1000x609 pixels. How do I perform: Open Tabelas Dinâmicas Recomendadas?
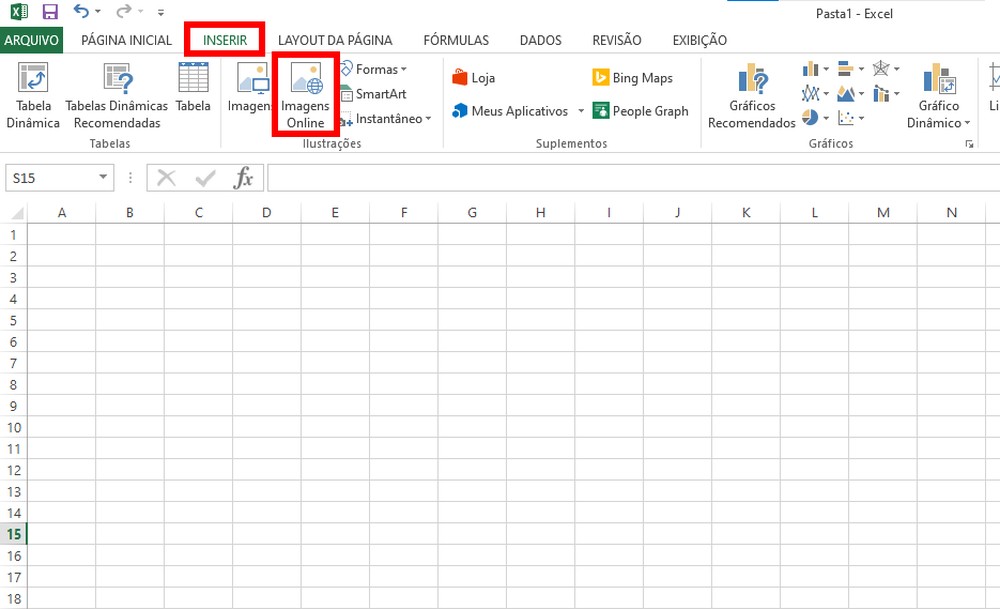click(x=116, y=94)
